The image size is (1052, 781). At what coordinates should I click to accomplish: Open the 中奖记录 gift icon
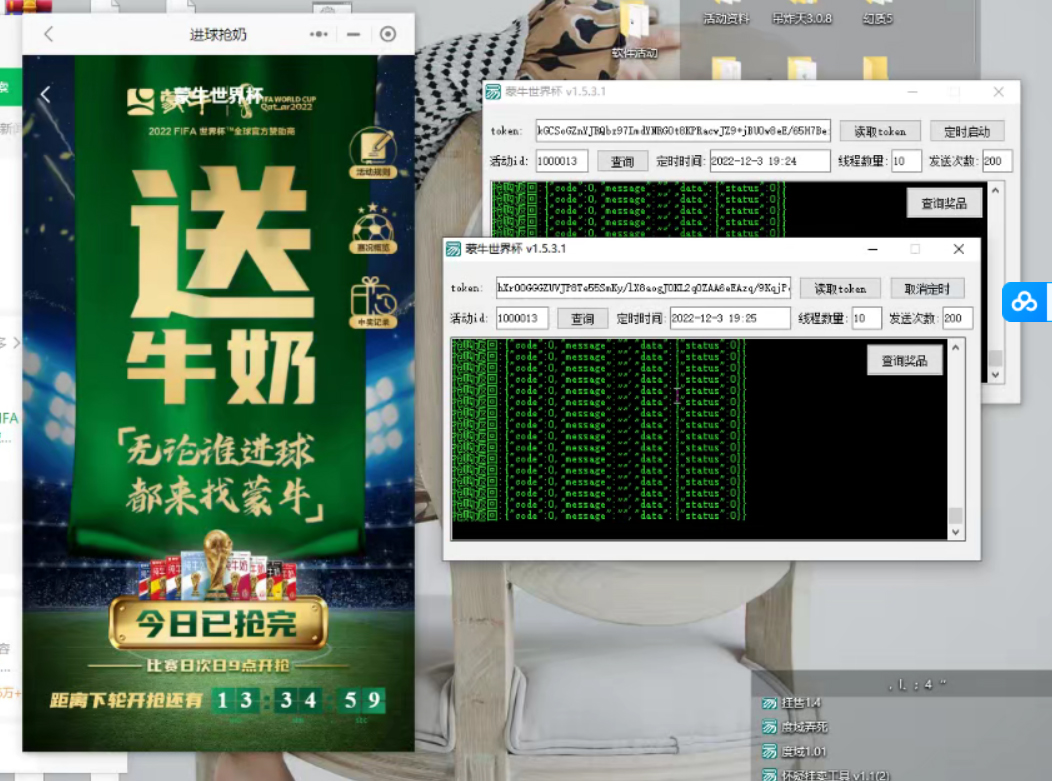tap(372, 297)
